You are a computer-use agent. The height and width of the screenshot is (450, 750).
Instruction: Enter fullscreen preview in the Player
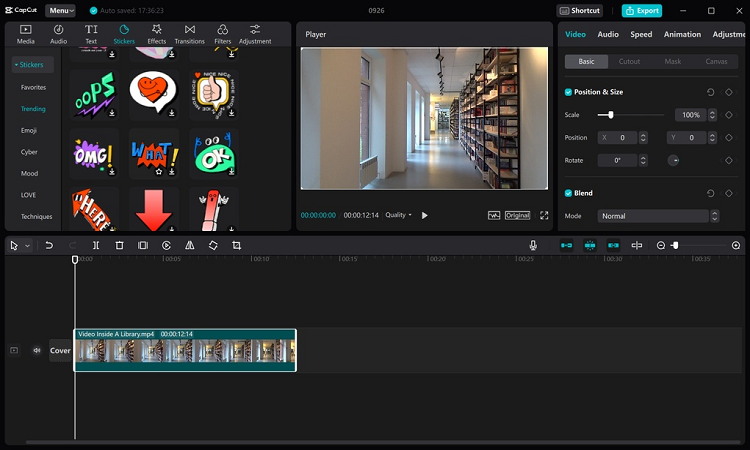click(x=544, y=215)
